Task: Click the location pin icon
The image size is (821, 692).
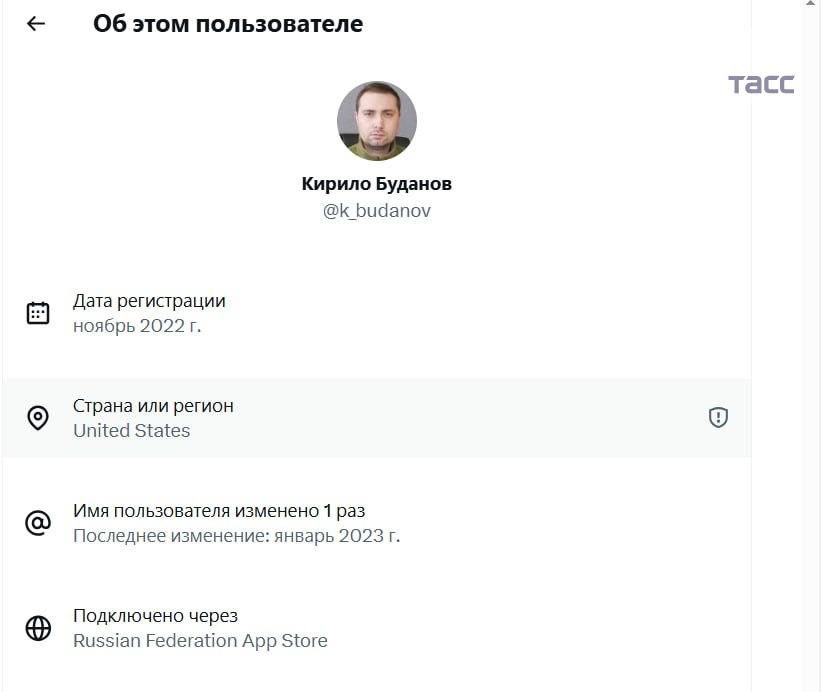Action: 38,418
